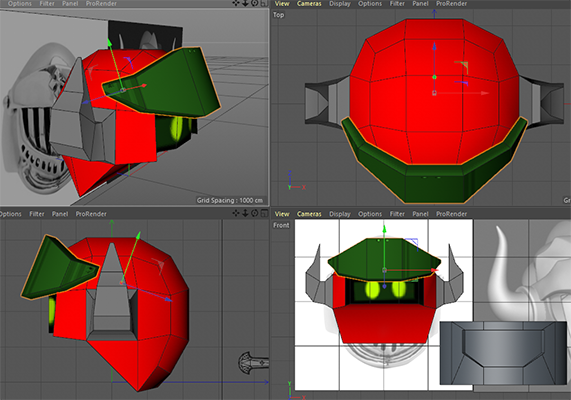
Task: Open the View menu of the Top viewport
Action: (282, 4)
